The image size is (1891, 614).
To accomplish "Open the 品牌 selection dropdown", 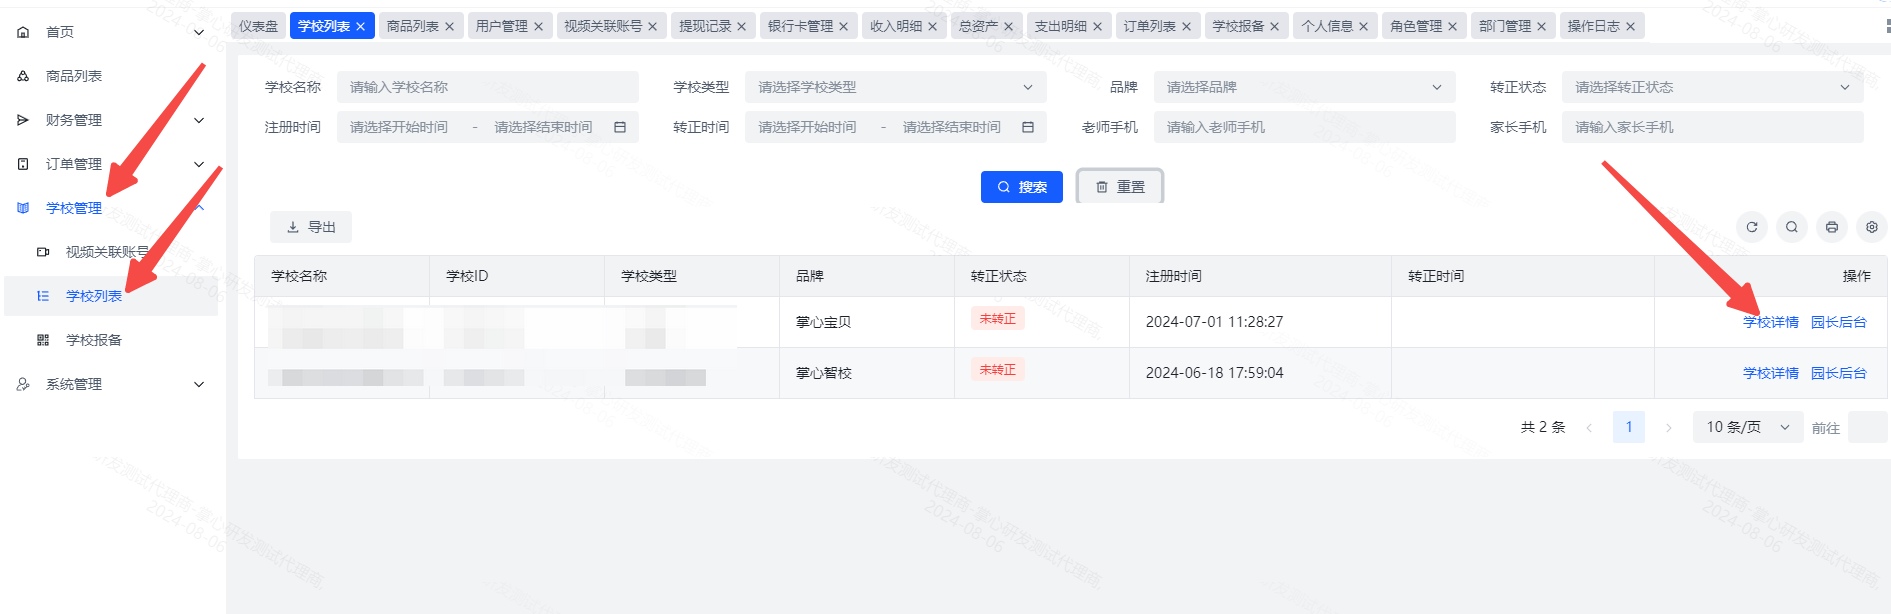I will pos(1303,87).
